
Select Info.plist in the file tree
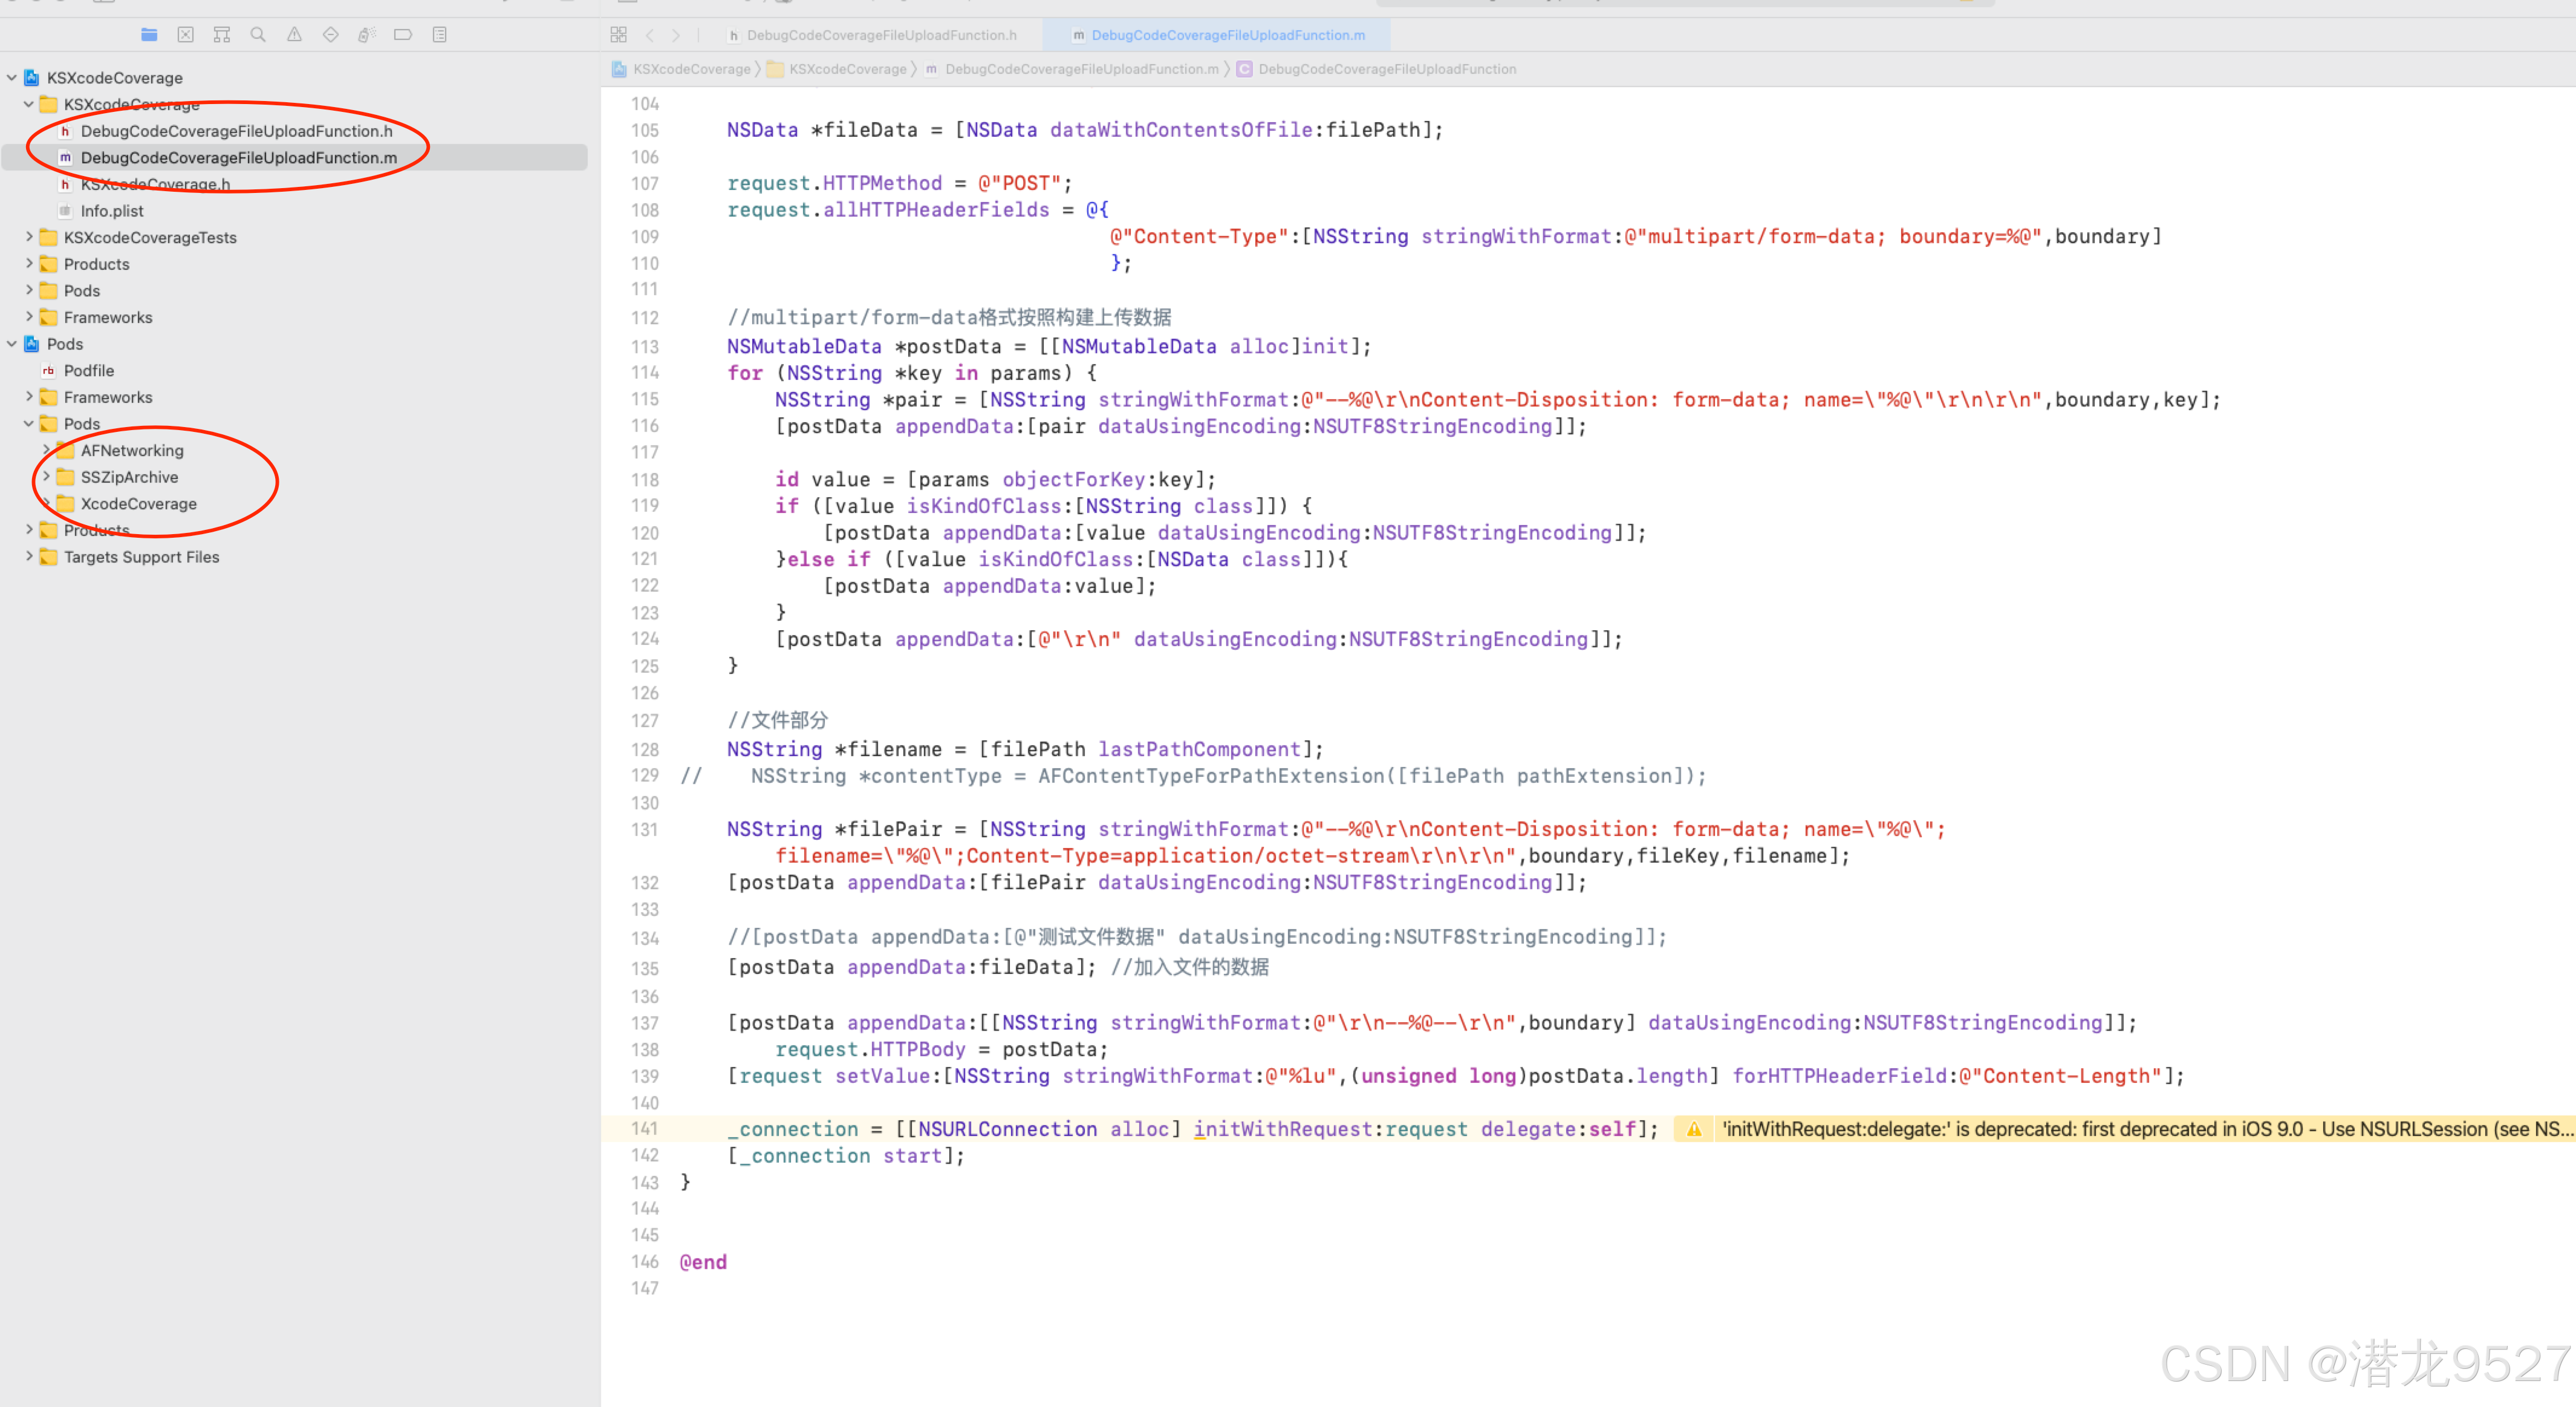(112, 211)
